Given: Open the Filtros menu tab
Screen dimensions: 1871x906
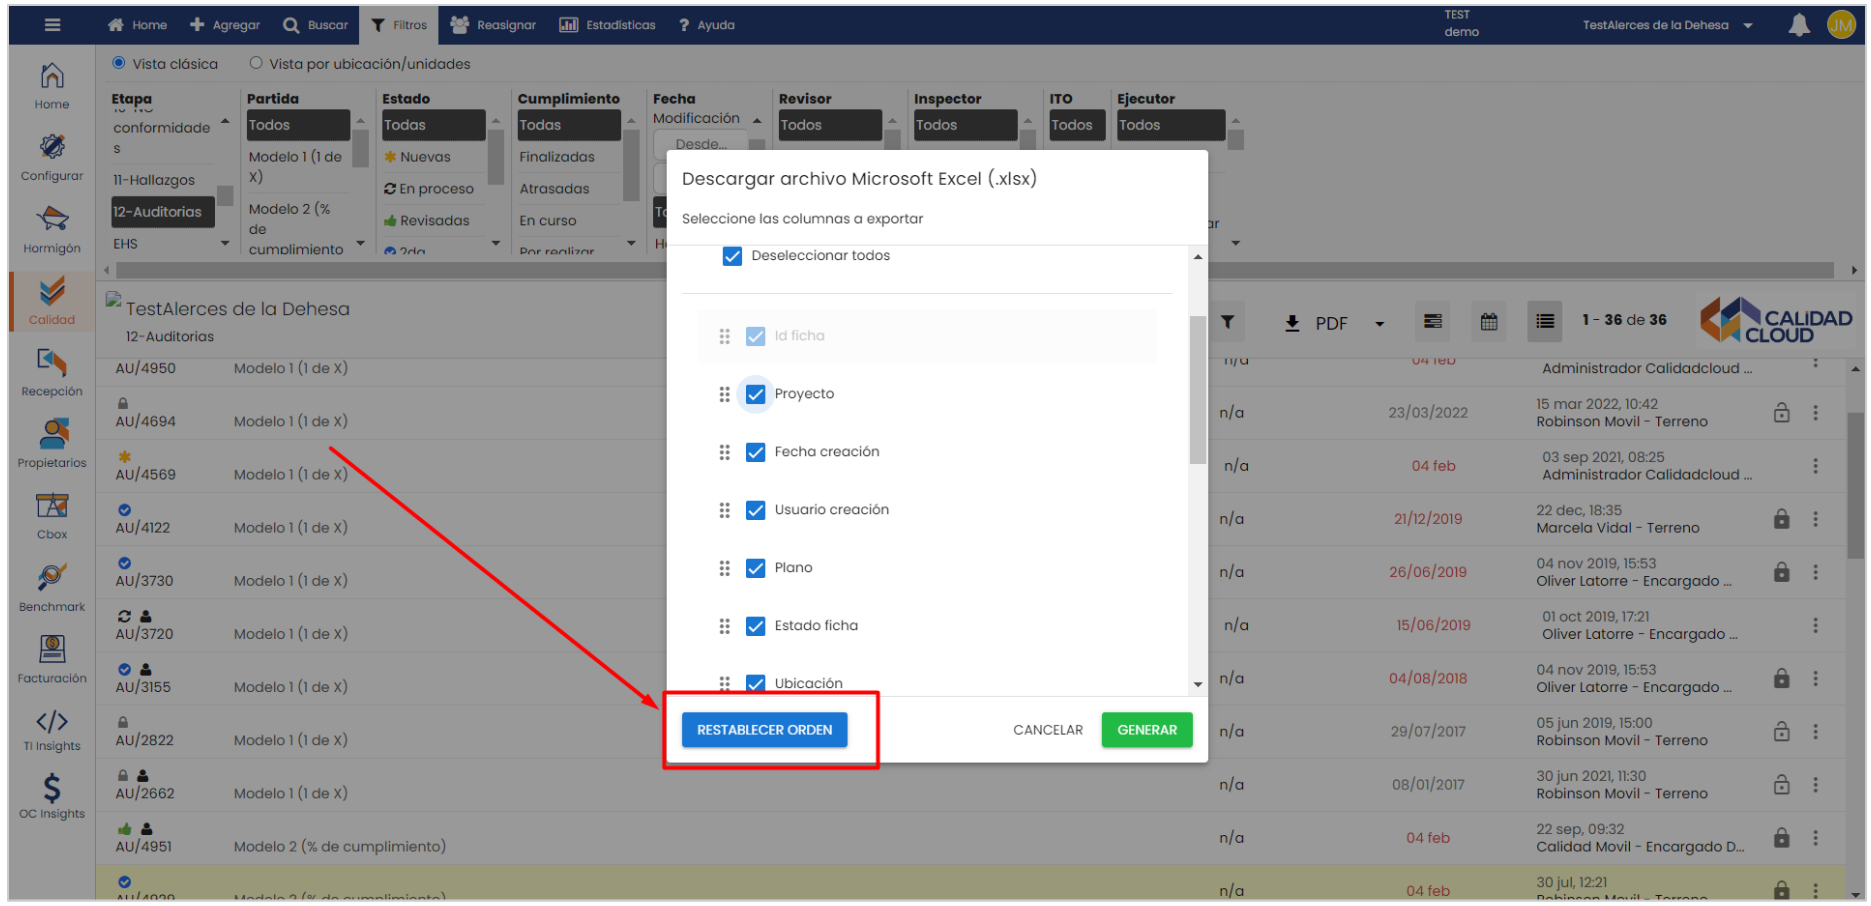Looking at the screenshot, I should click(399, 25).
